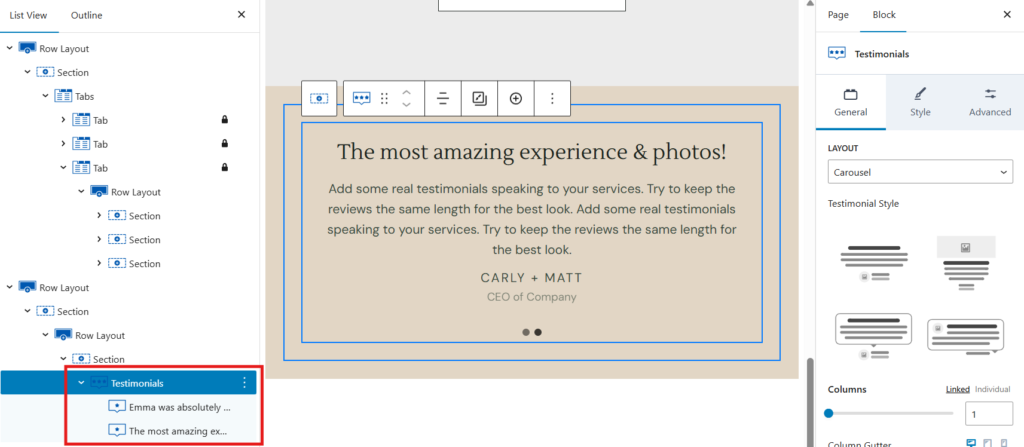Click the Columns number input field
The image size is (1024, 447).
989,414
